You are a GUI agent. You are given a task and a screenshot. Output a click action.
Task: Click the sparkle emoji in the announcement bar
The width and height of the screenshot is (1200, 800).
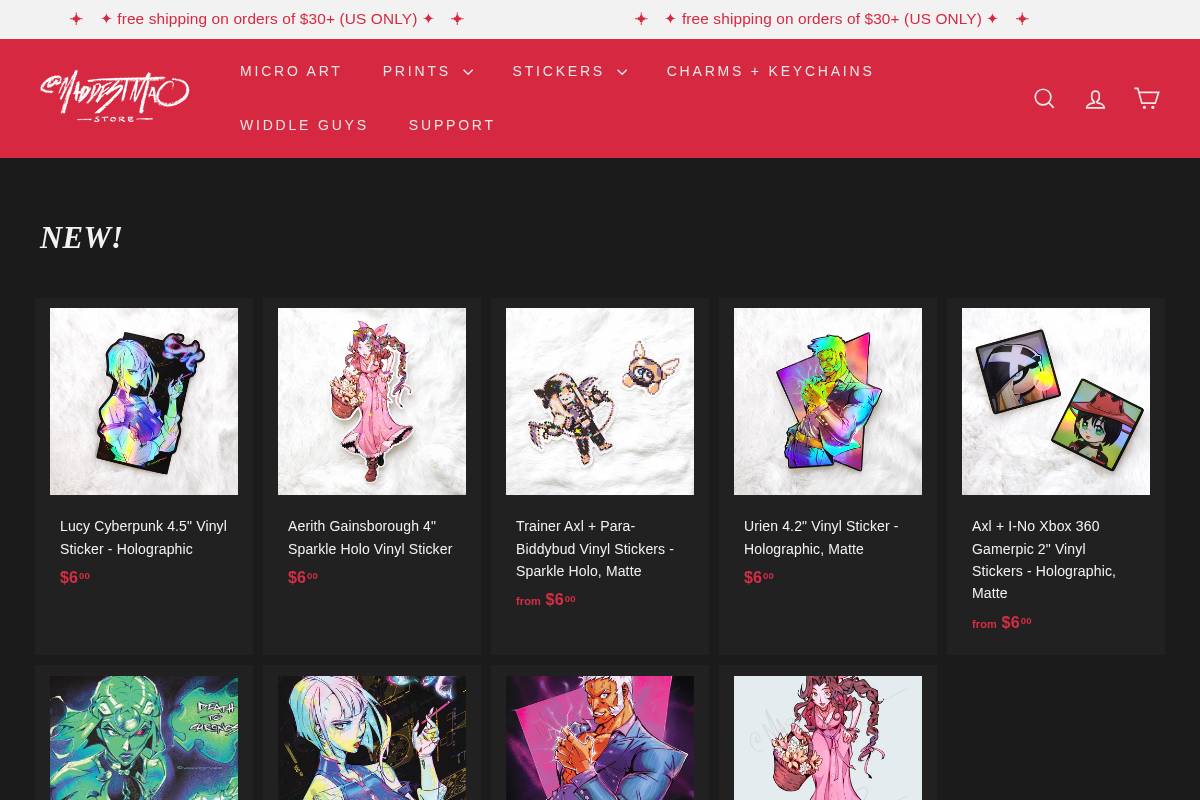coord(76,18)
